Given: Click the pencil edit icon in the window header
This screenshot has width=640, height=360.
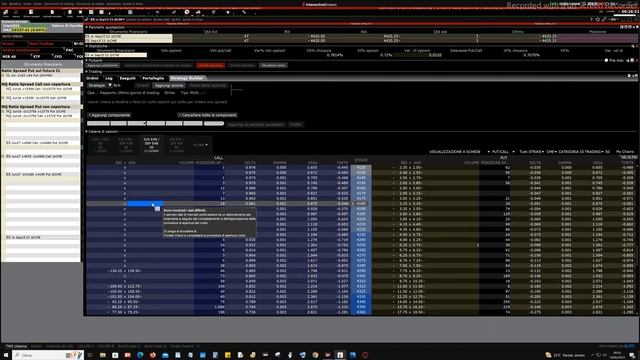Looking at the screenshot, I should click(x=604, y=19).
